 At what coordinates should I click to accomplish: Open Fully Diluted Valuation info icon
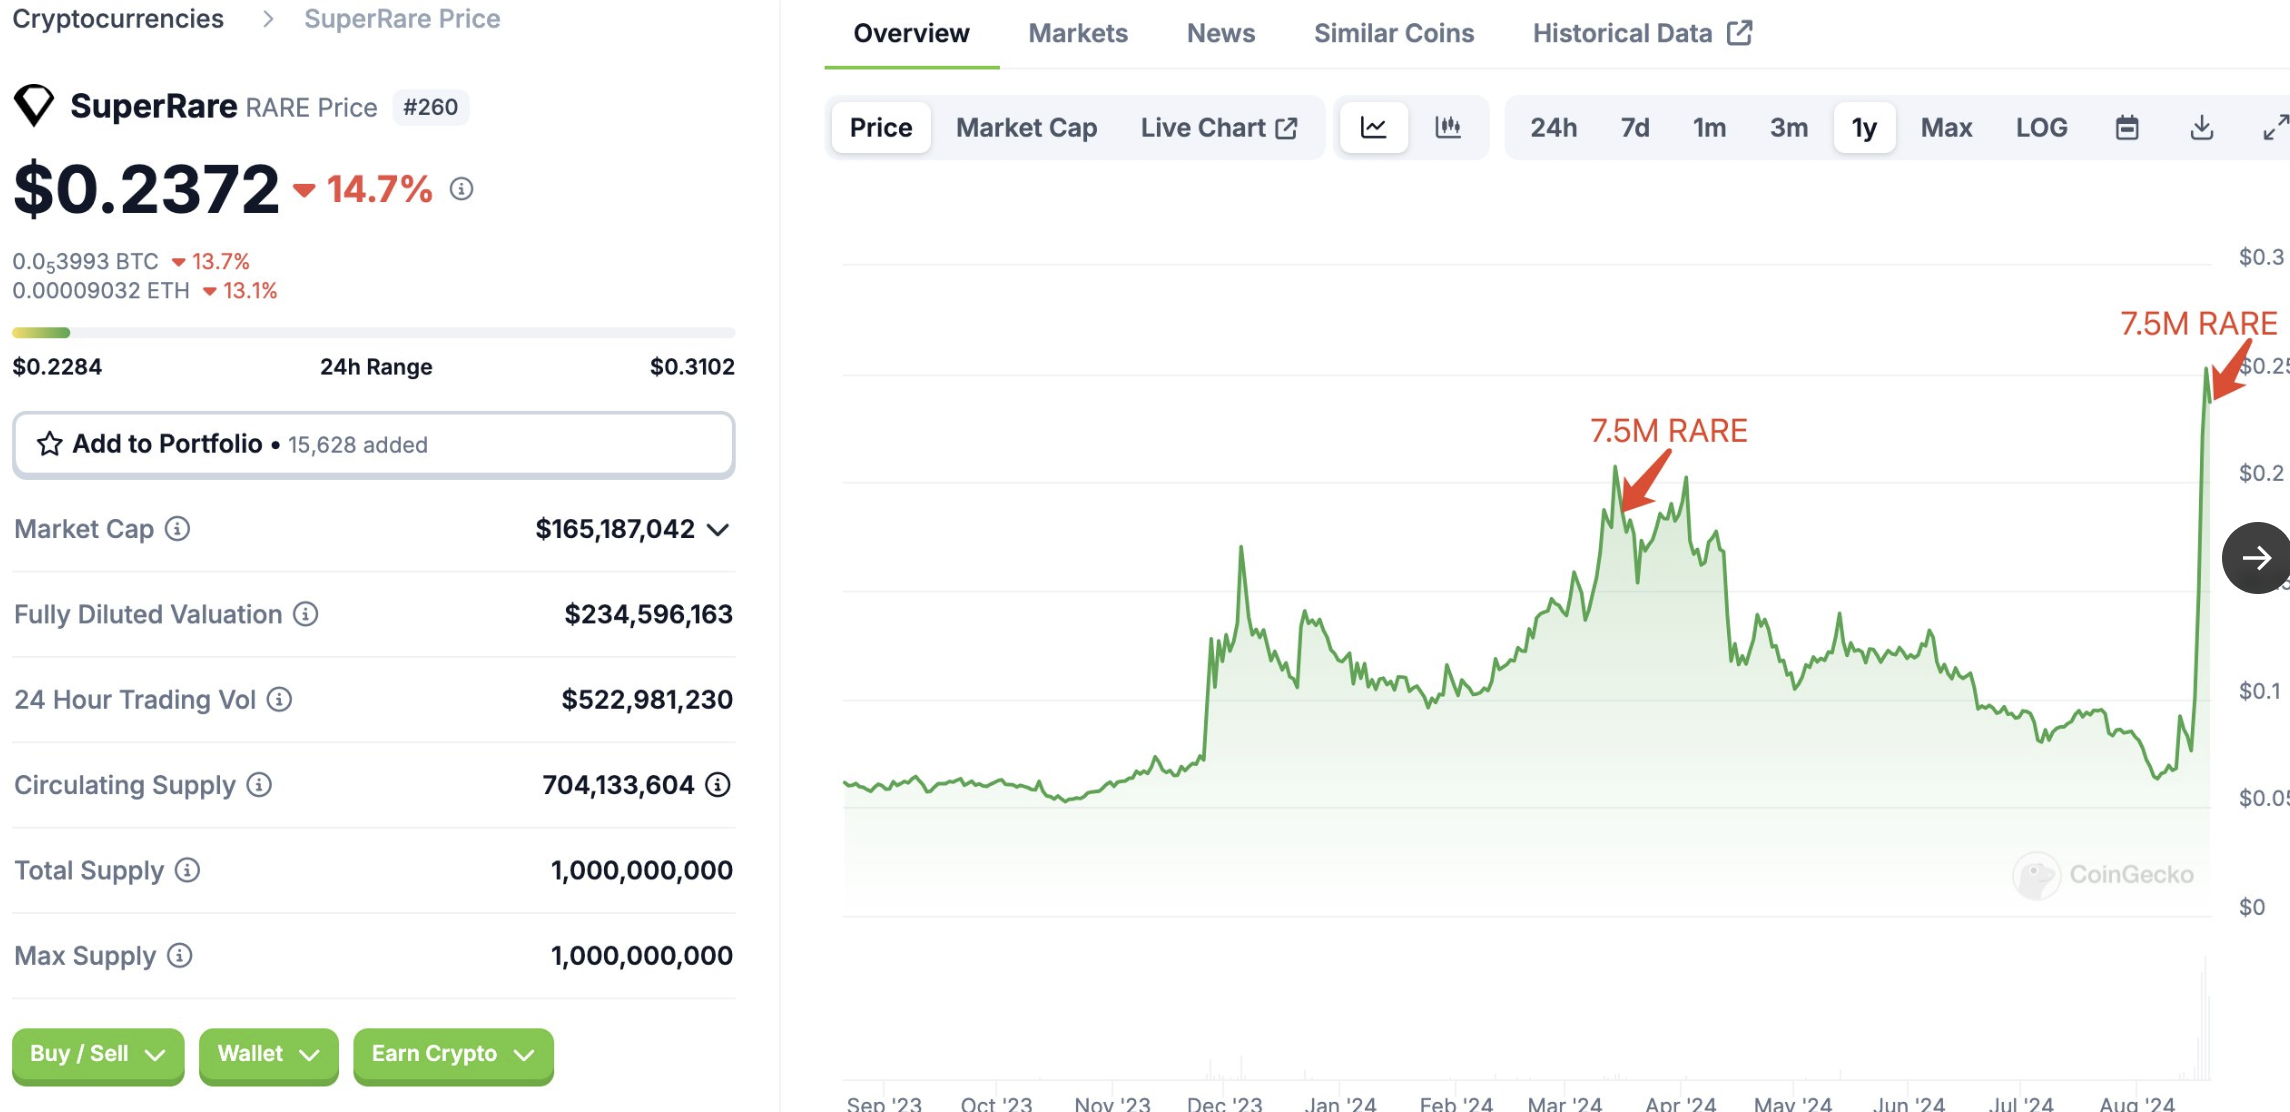[x=306, y=614]
